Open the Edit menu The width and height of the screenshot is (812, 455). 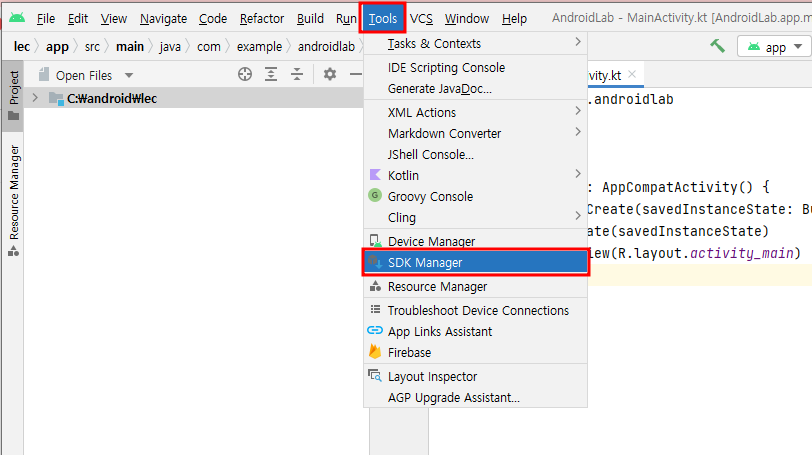click(x=78, y=19)
